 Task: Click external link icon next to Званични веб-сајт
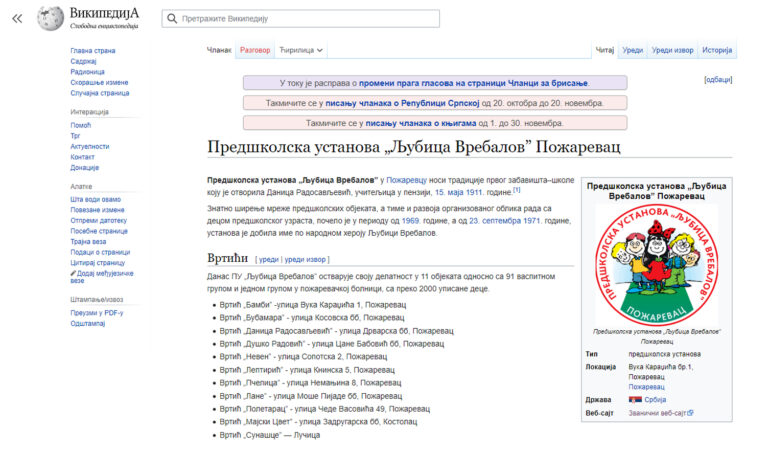(x=691, y=413)
